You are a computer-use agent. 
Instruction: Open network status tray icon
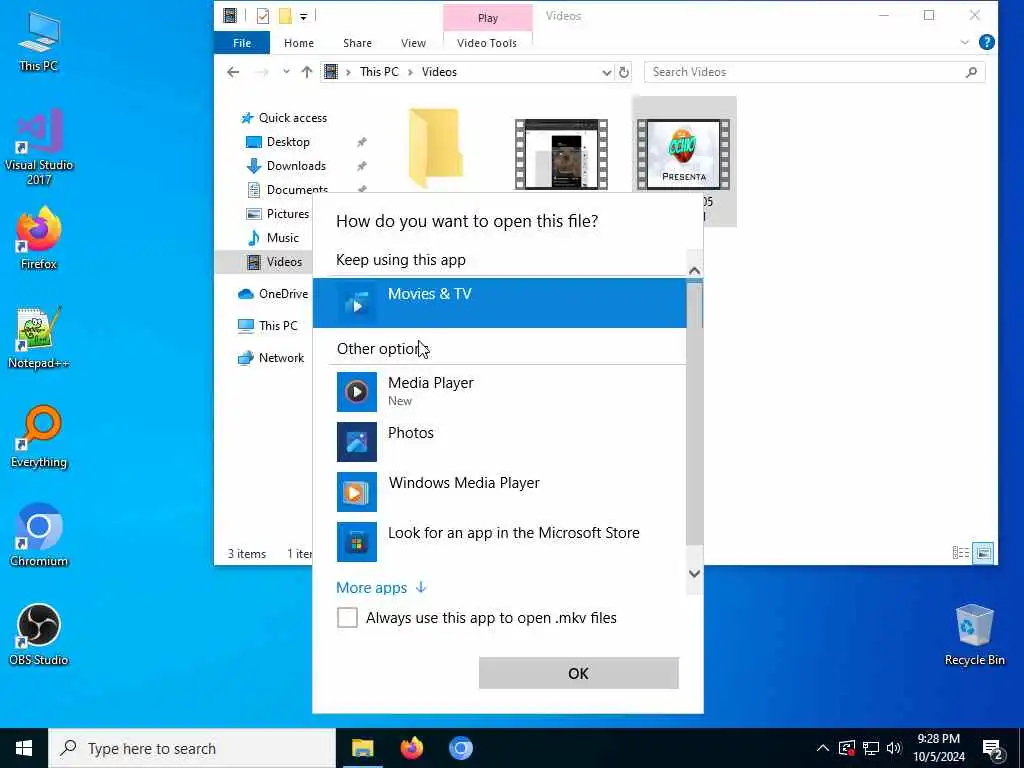click(871, 748)
